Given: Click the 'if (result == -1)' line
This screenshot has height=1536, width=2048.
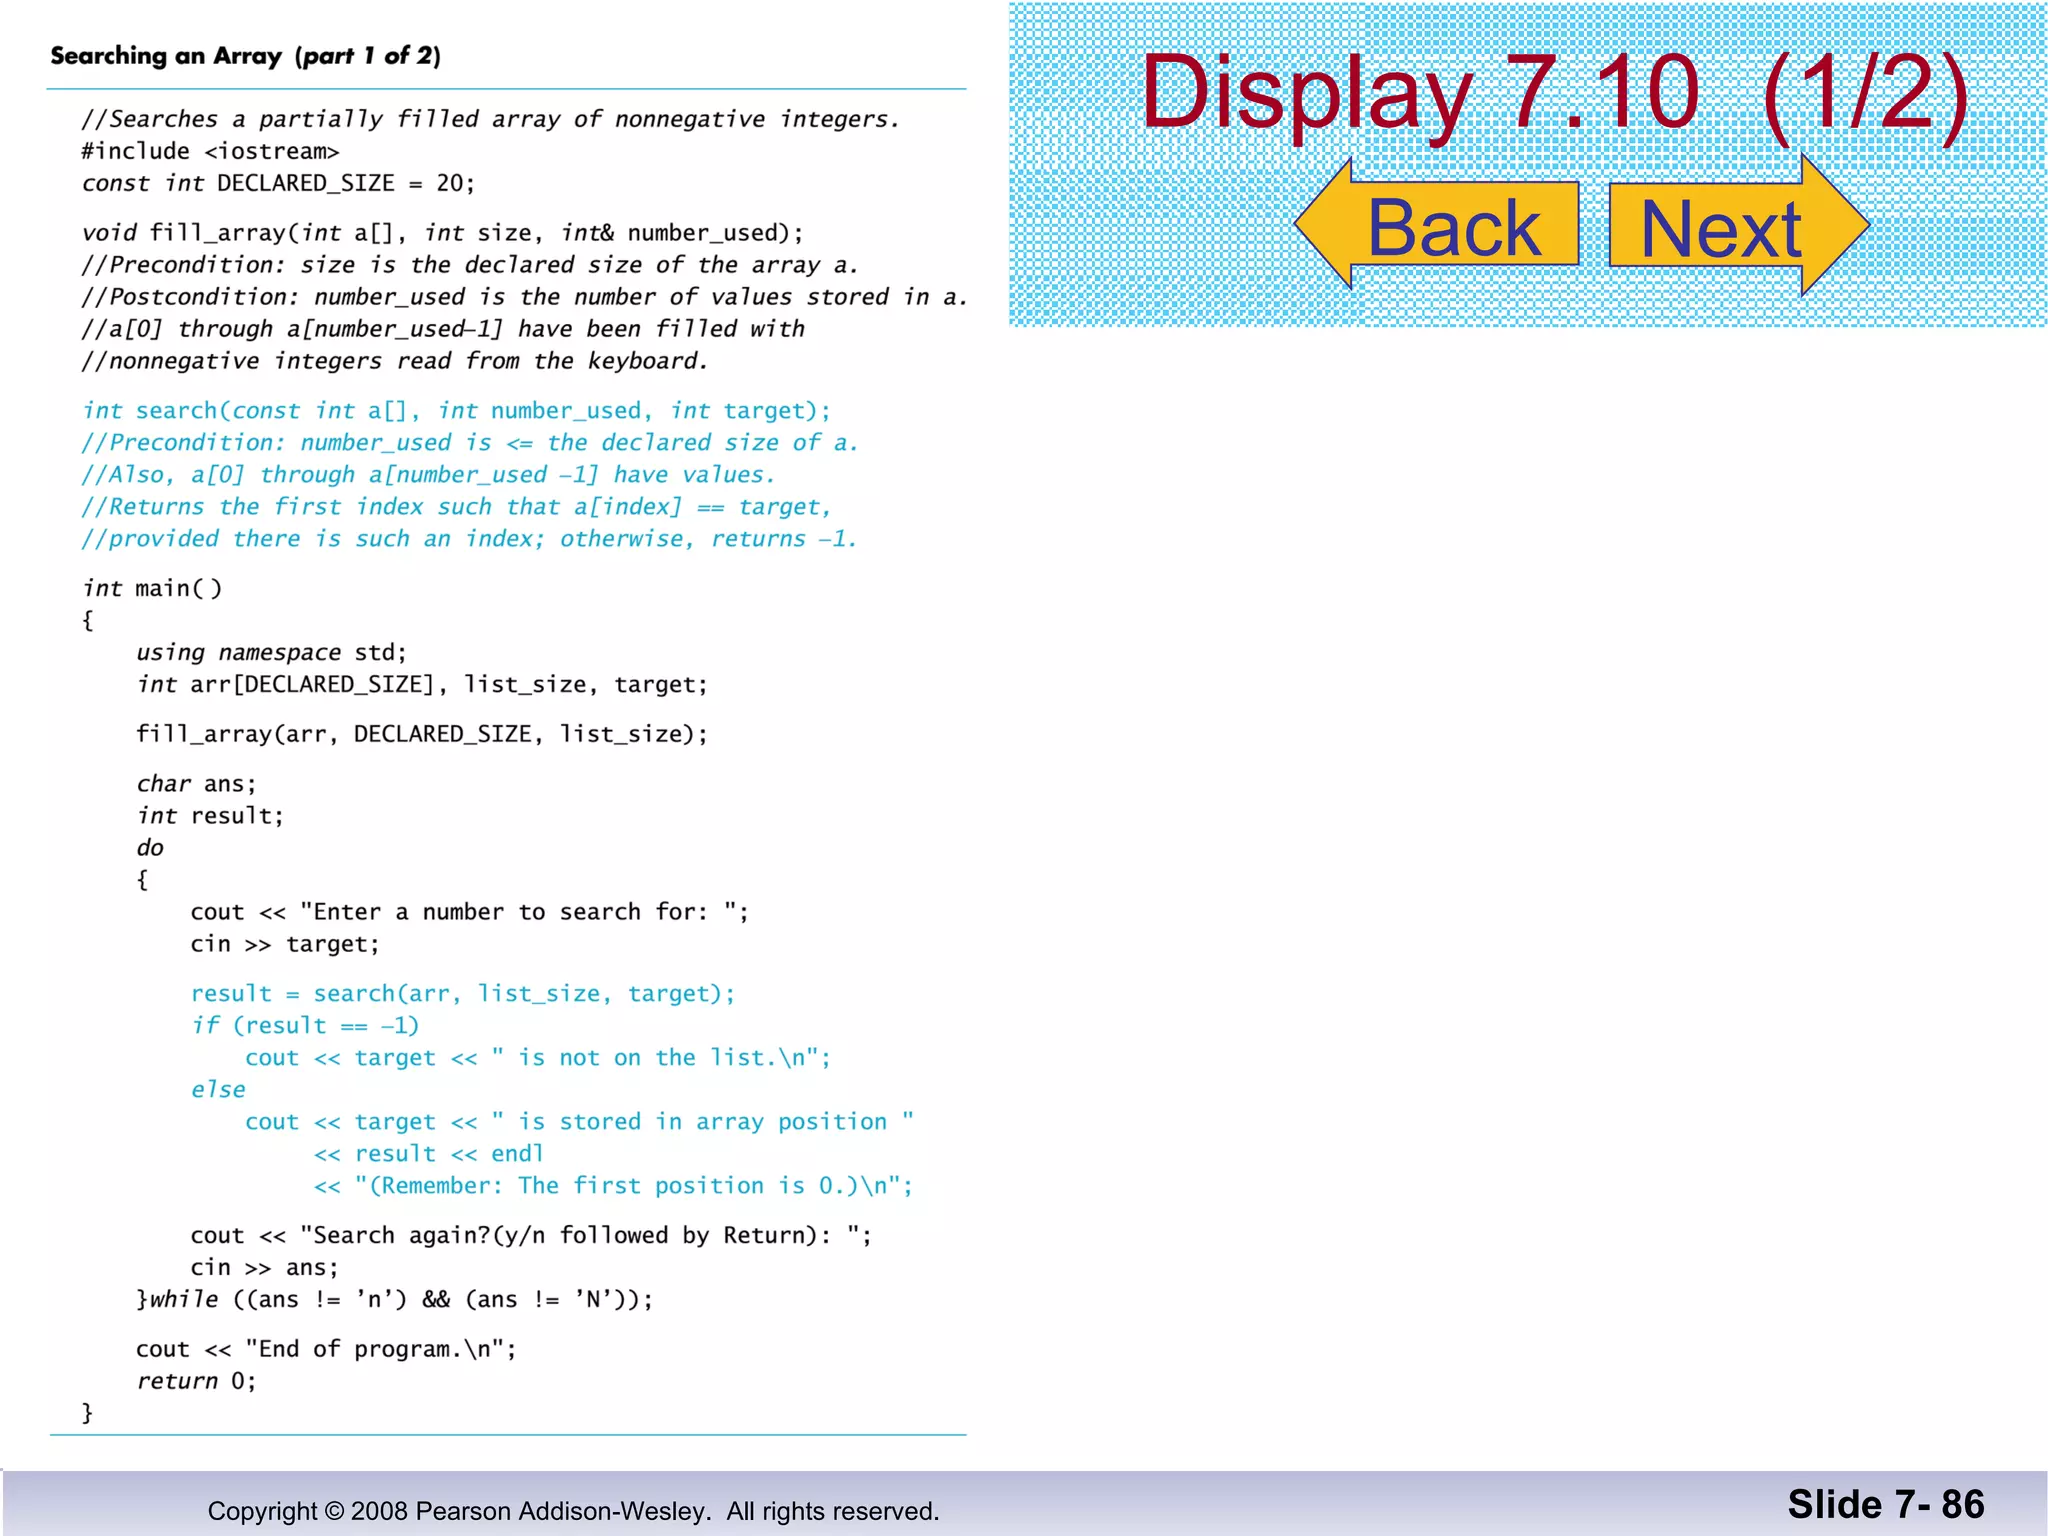Looking at the screenshot, I should click(x=305, y=1025).
